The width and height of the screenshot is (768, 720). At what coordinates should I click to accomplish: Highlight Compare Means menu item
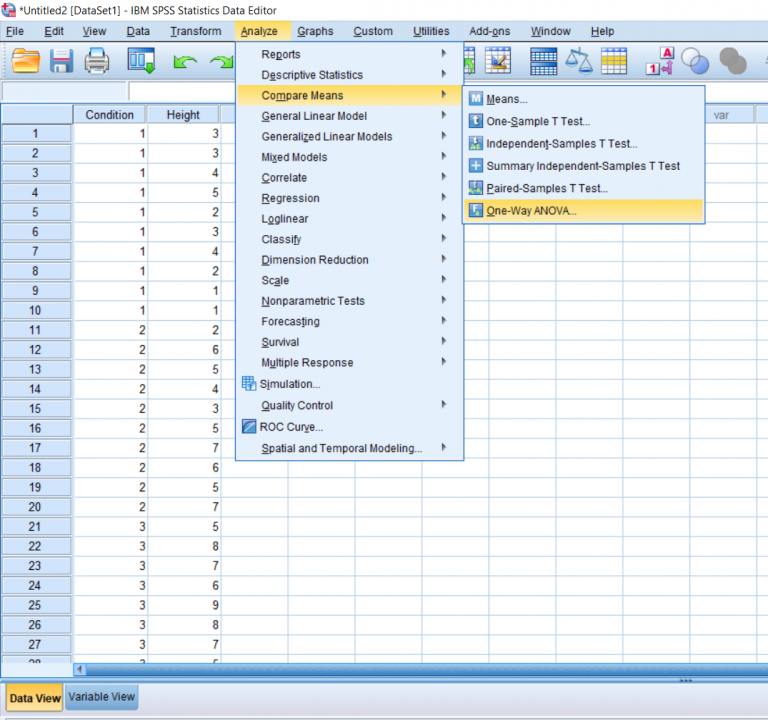click(349, 96)
